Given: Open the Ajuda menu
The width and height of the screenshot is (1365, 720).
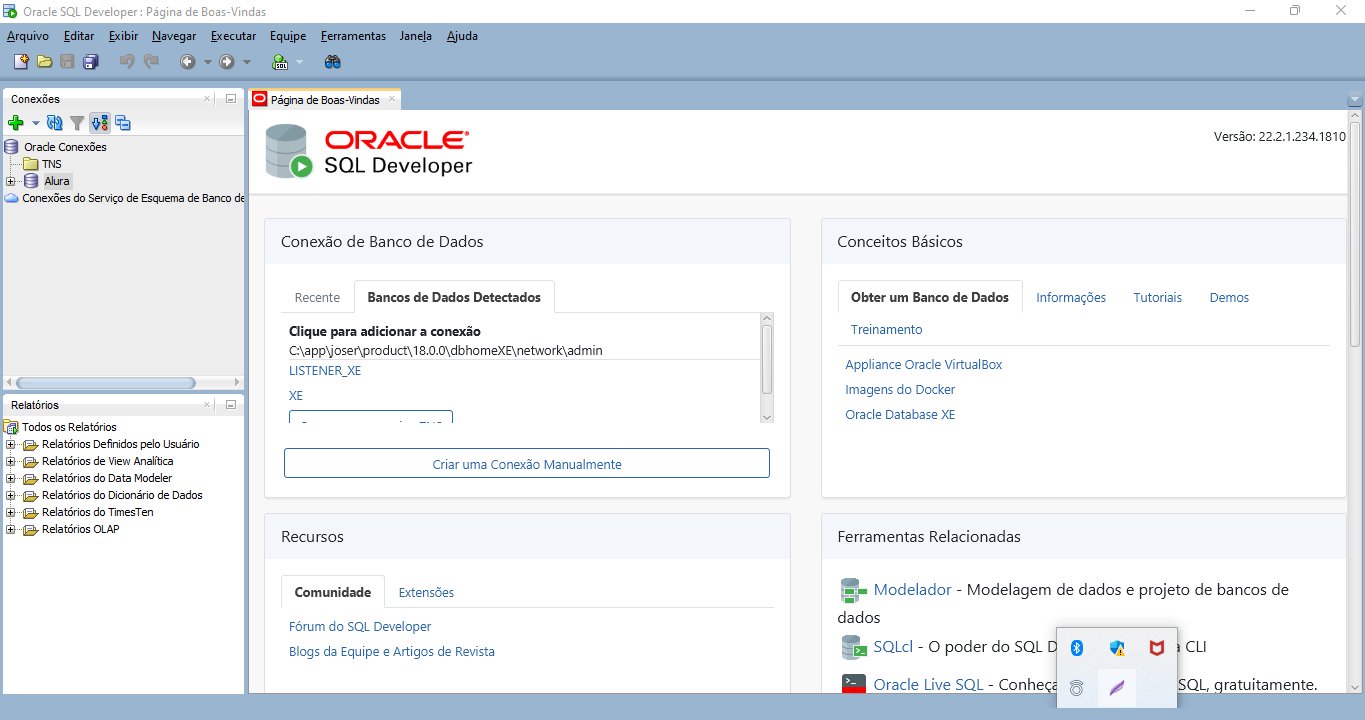Looking at the screenshot, I should tap(462, 36).
